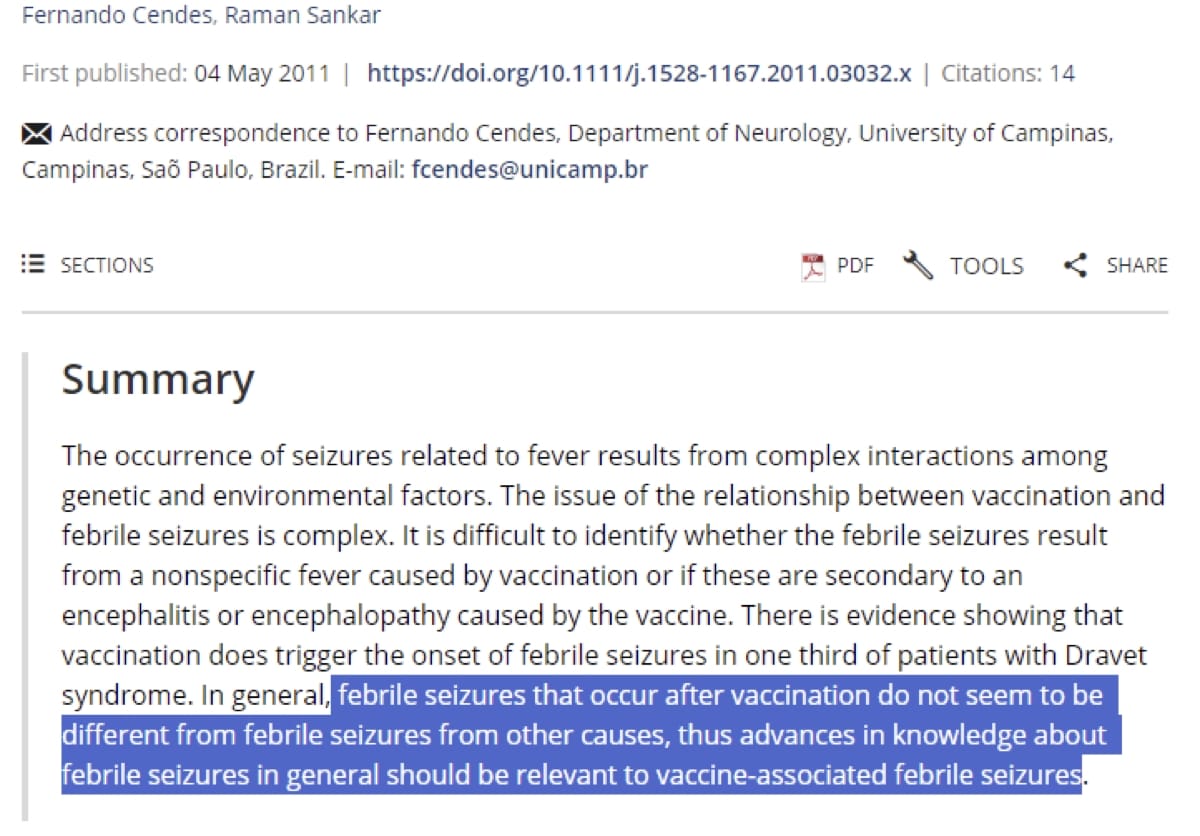This screenshot has width=1200, height=836.
Task: Click the envelope correspondence icon
Action: click(x=37, y=133)
